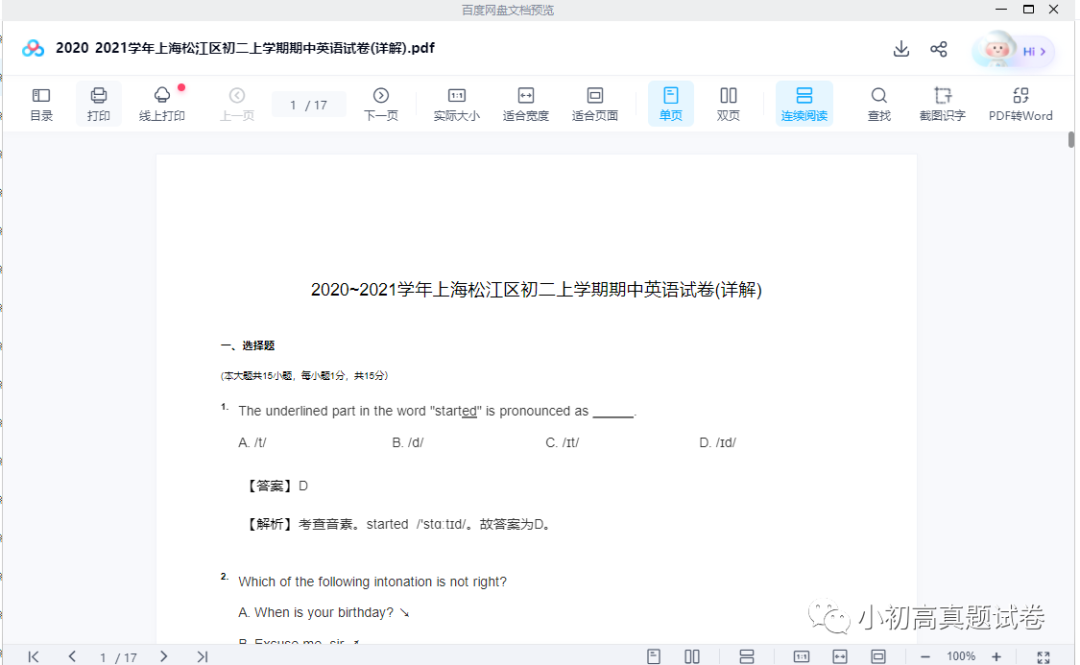Click fit width icon in bottom bar

coord(840,657)
